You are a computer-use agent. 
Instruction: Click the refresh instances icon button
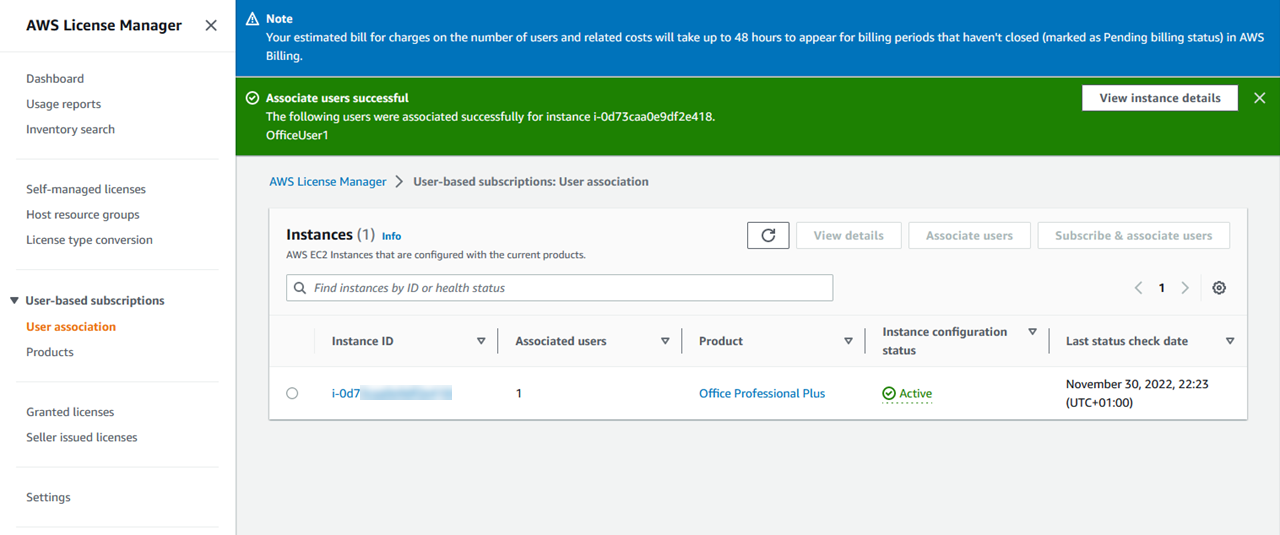768,236
